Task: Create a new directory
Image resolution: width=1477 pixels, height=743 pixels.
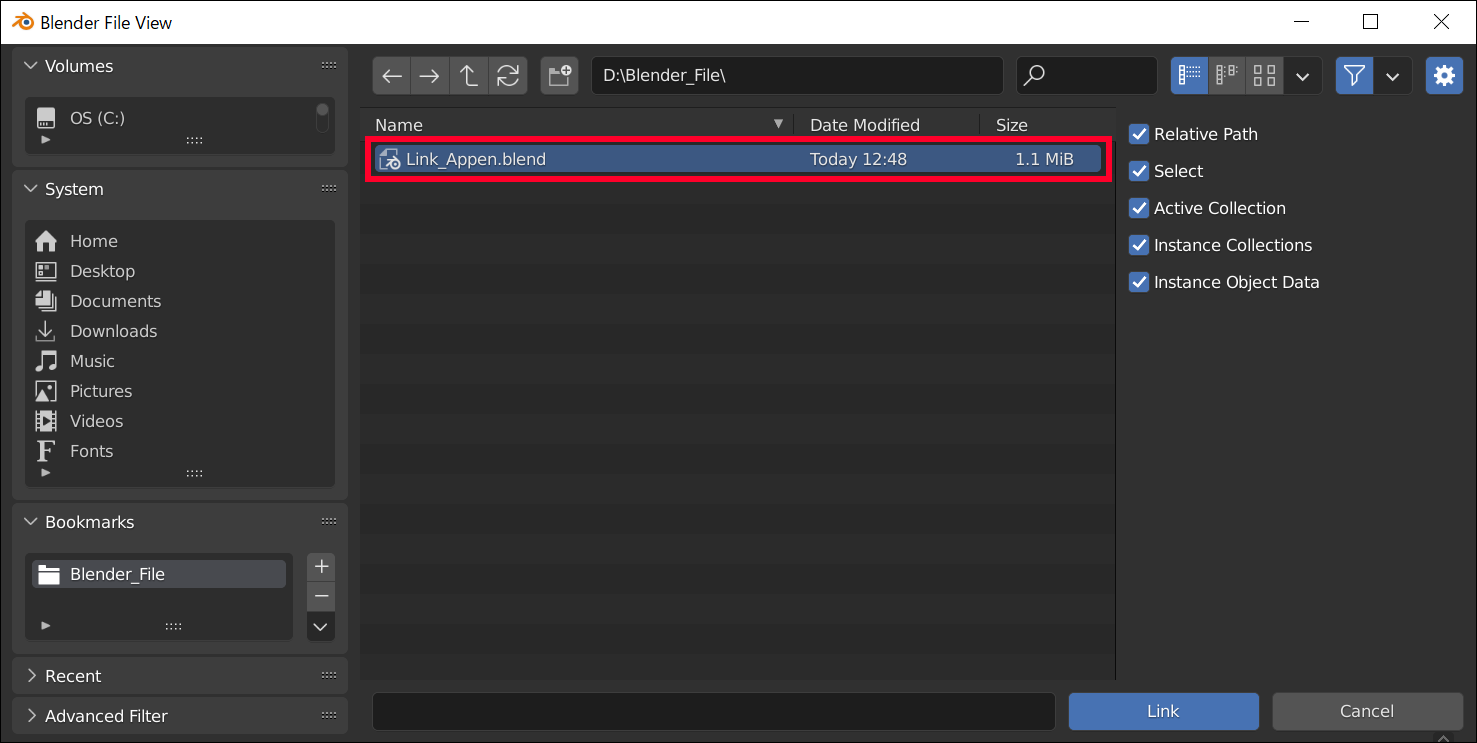Action: pyautogui.click(x=559, y=75)
